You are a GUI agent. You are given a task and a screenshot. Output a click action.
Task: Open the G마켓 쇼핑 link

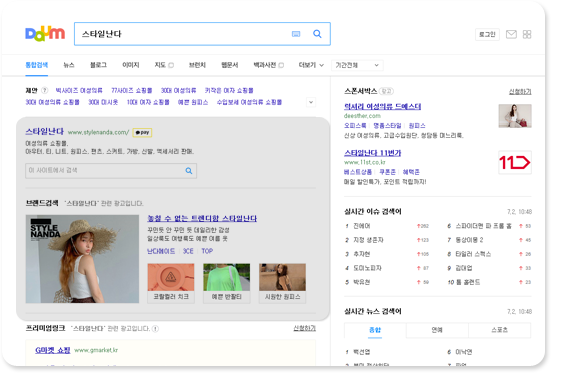point(53,350)
